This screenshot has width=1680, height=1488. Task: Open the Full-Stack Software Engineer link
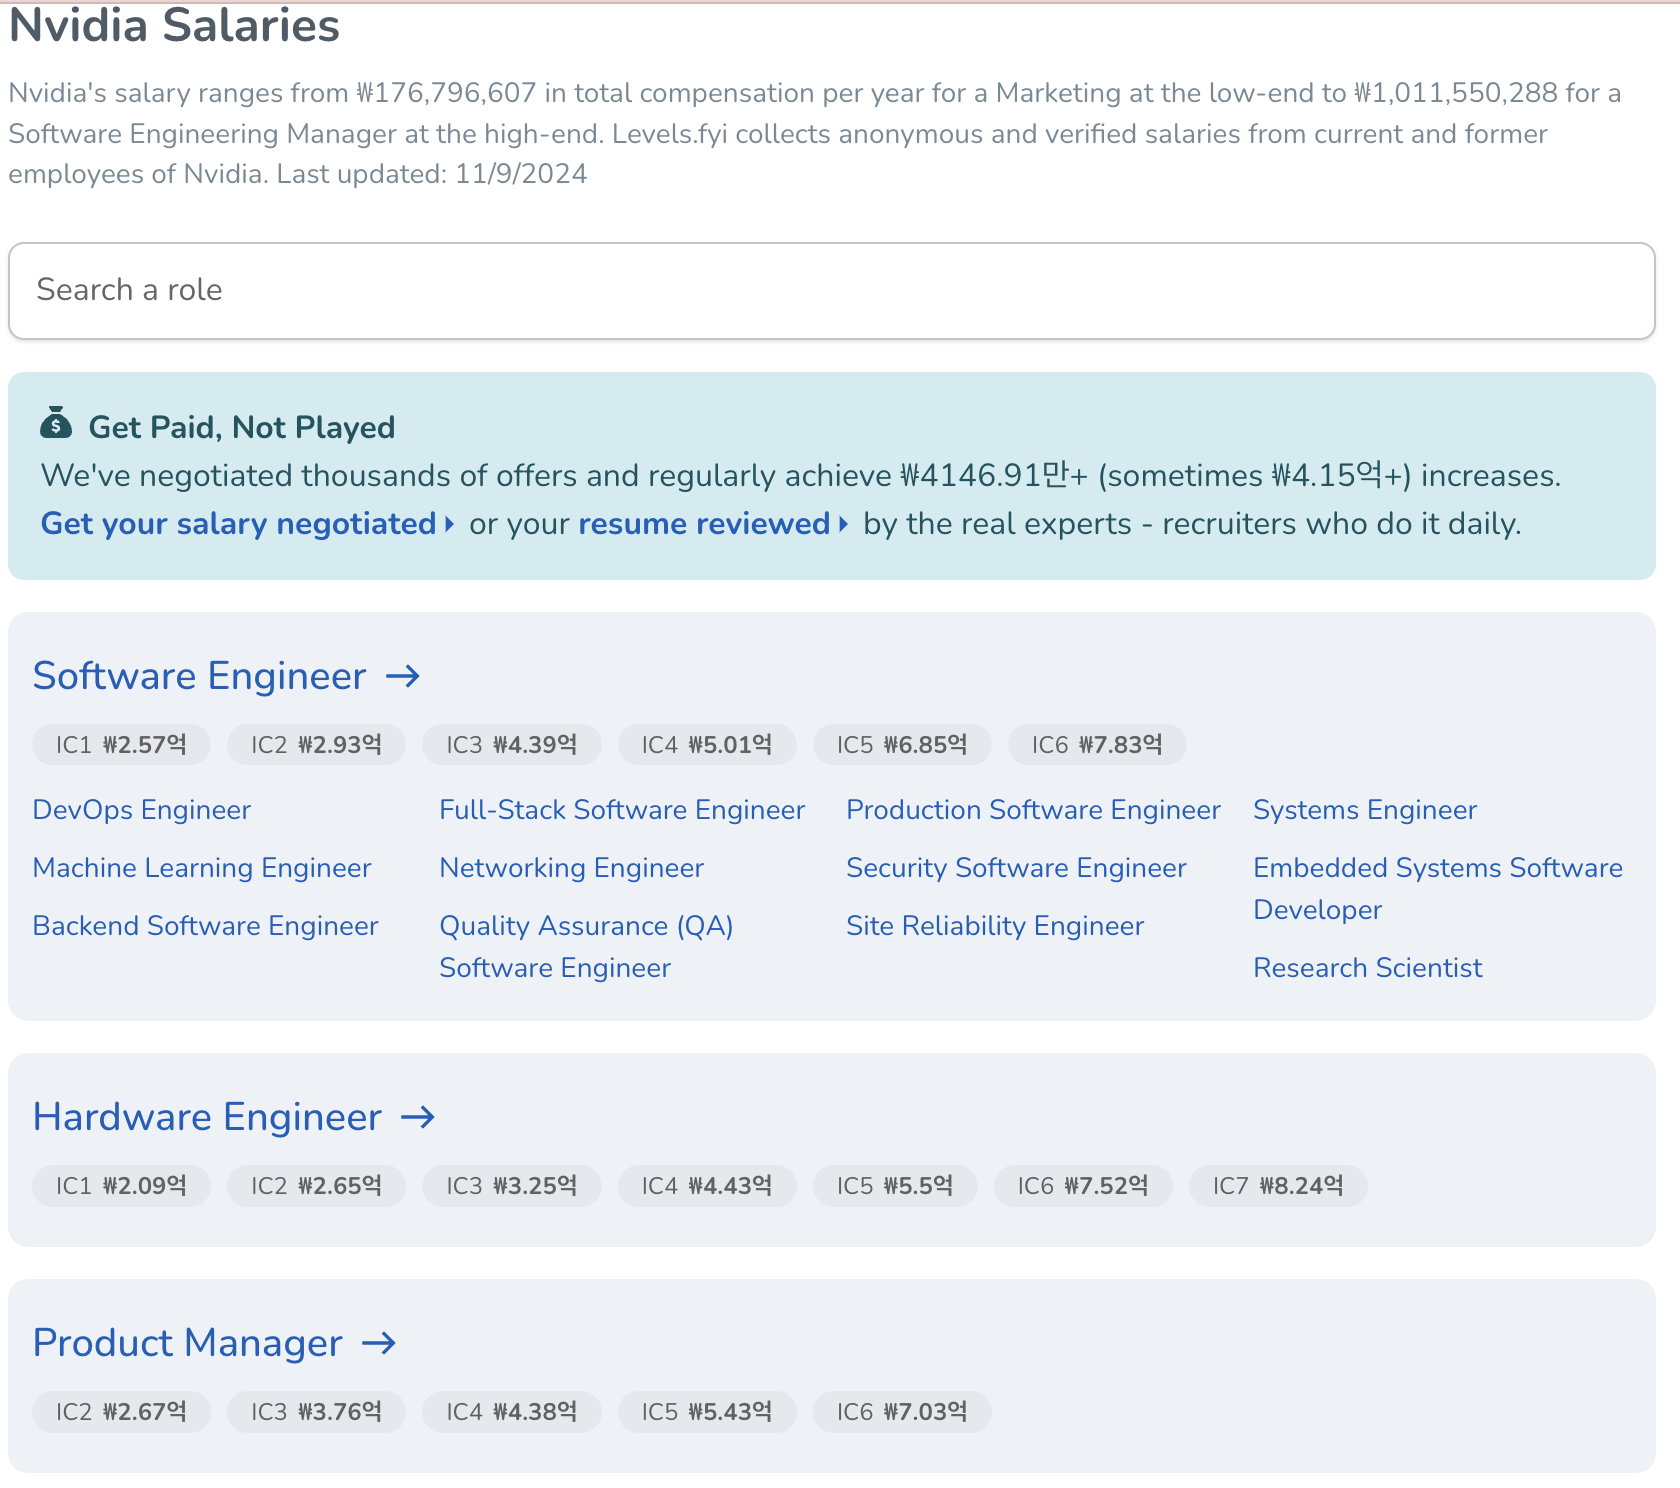coord(622,810)
